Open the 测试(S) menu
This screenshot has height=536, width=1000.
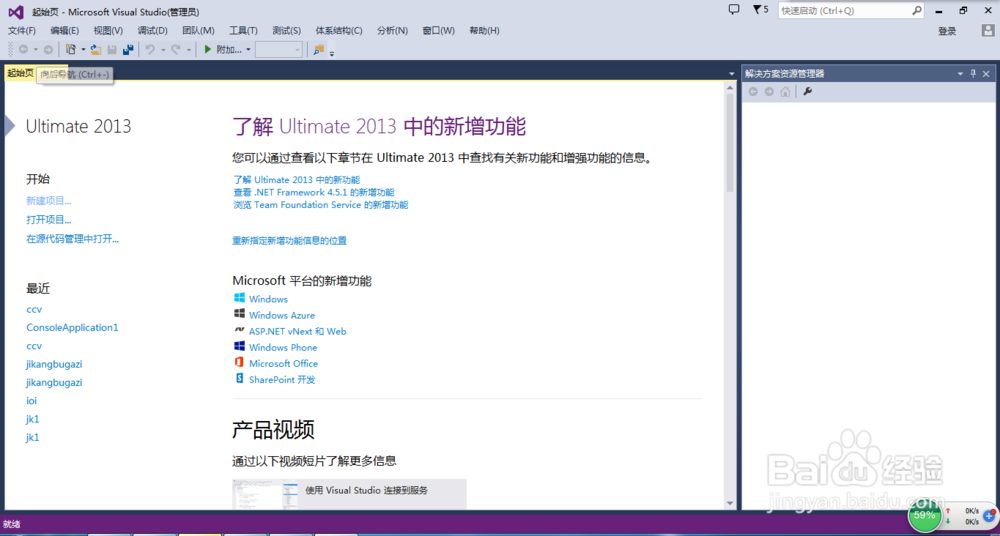(286, 31)
